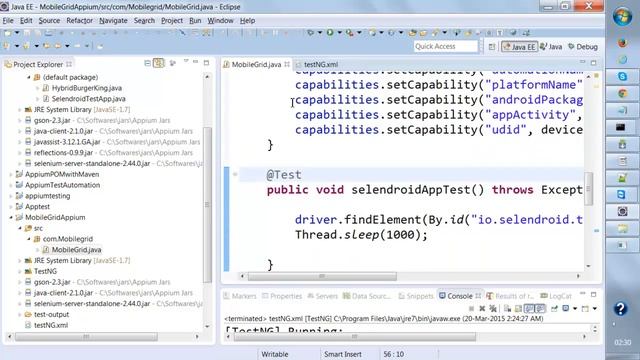The height and width of the screenshot is (360, 640).
Task: Switch to the Java perspective
Action: [551, 47]
